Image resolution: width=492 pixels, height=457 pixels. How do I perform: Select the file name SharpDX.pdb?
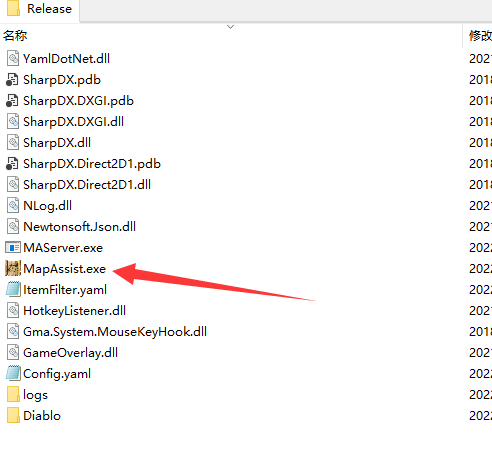[x=62, y=80]
